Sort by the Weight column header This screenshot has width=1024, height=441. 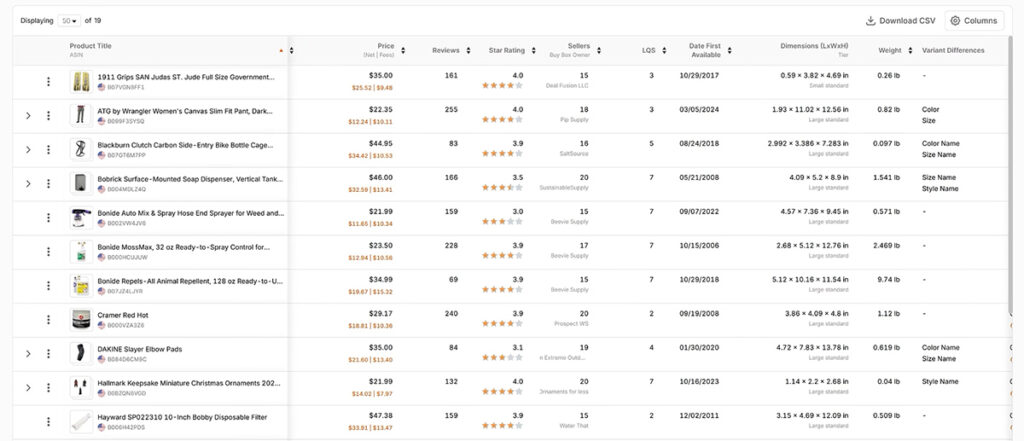[889, 50]
